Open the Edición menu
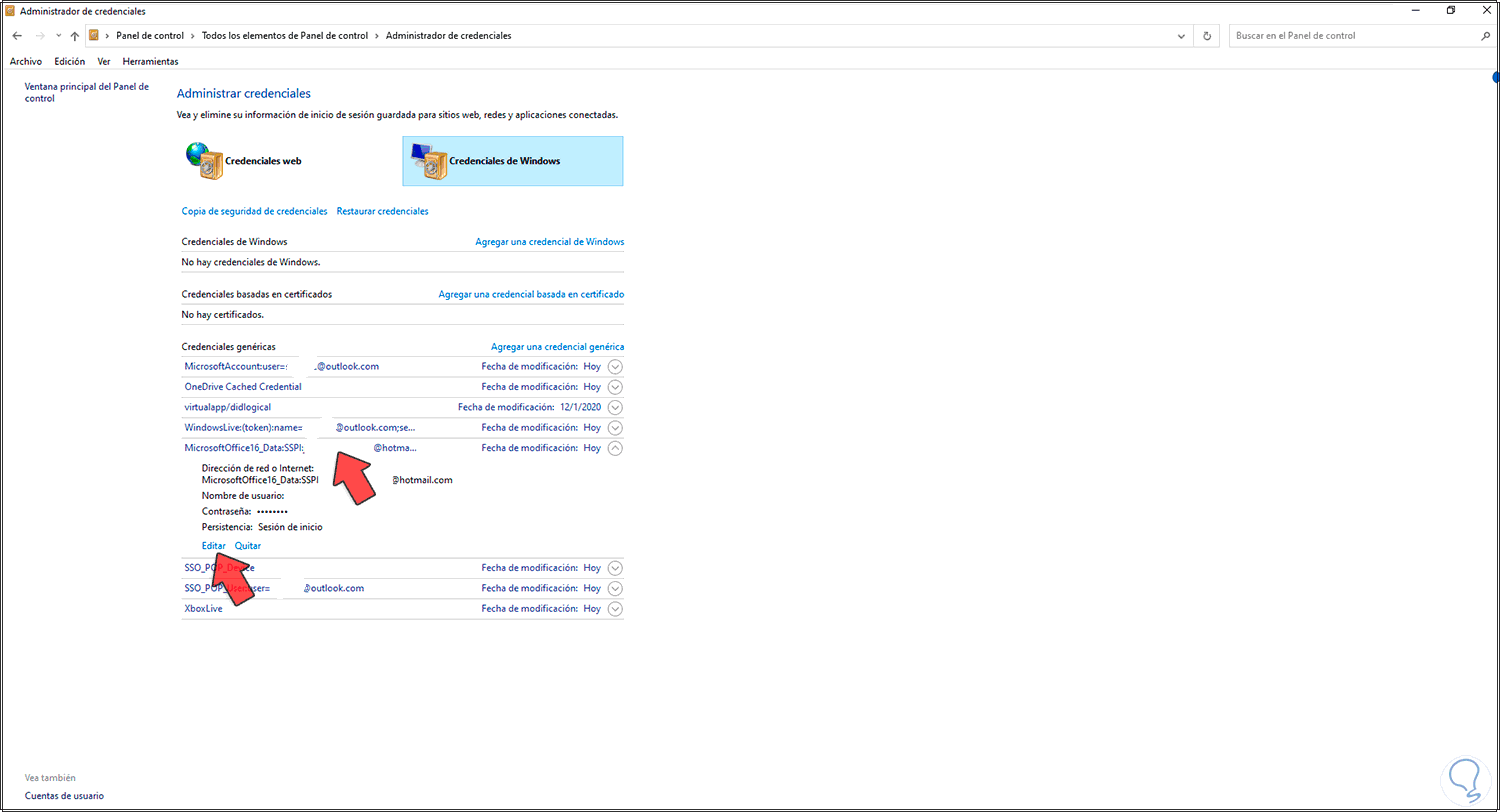The height and width of the screenshot is (812, 1500). pyautogui.click(x=70, y=61)
